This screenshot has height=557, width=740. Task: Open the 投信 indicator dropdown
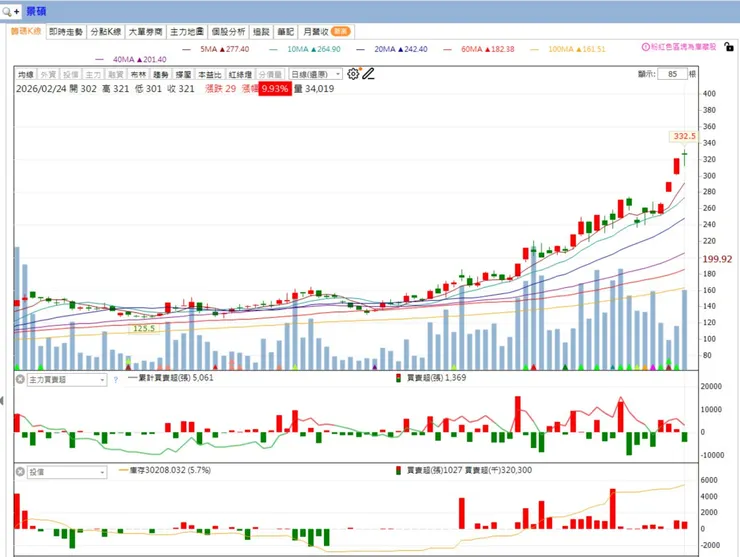tap(67, 472)
